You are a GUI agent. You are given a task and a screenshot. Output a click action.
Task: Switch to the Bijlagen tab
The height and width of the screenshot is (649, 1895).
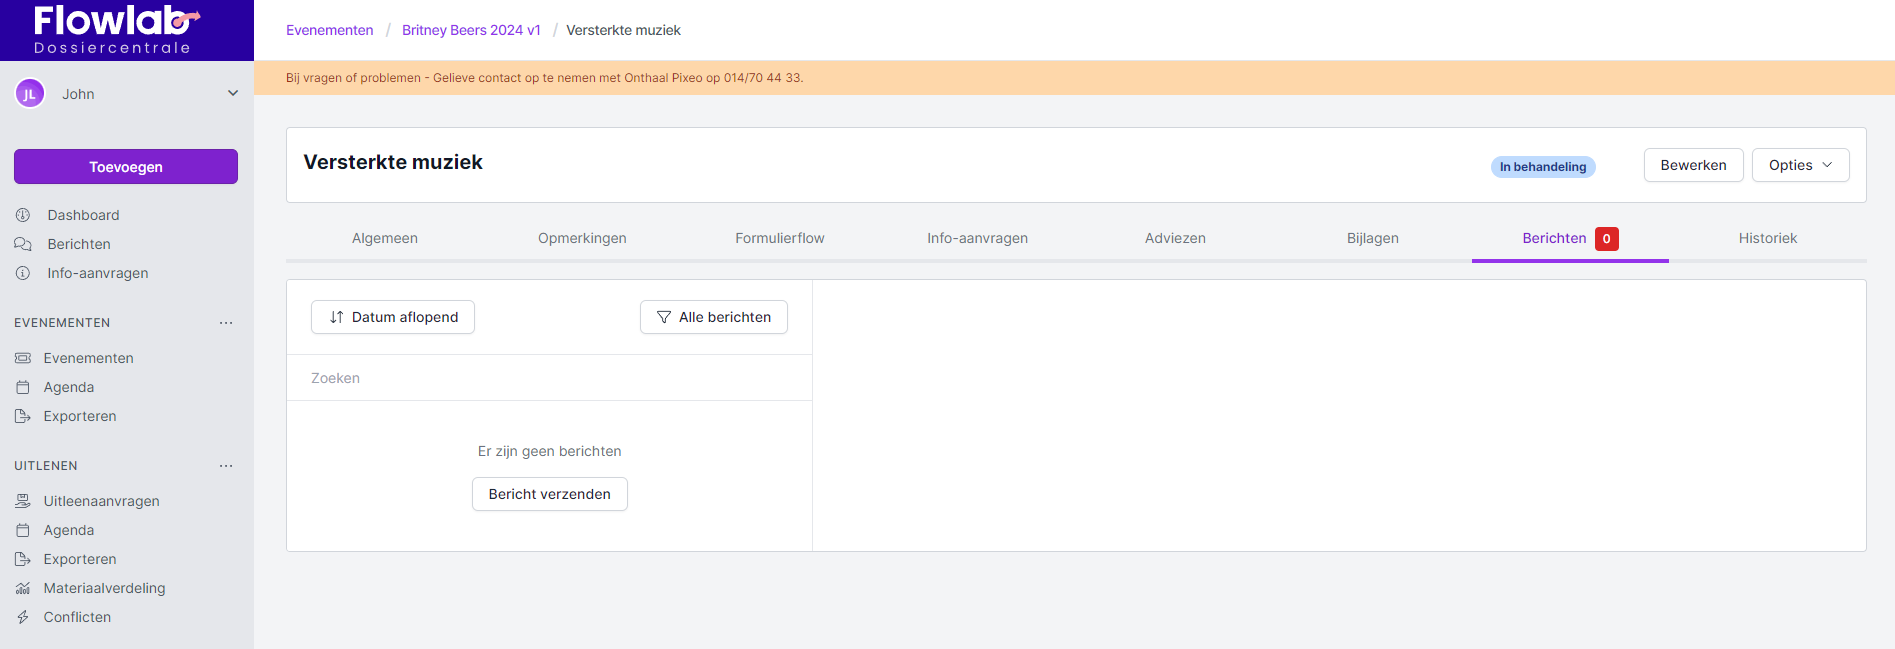[x=1372, y=238]
